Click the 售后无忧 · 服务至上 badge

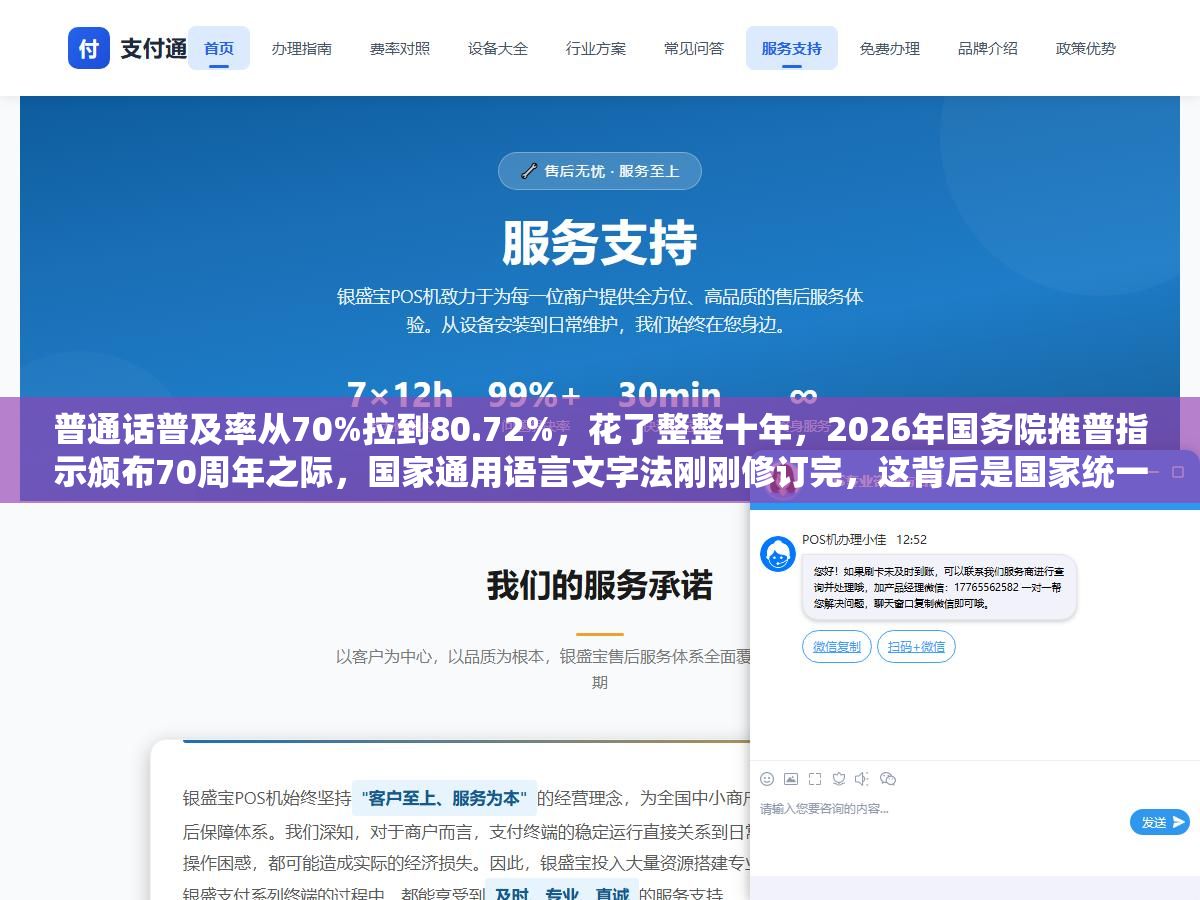[600, 171]
